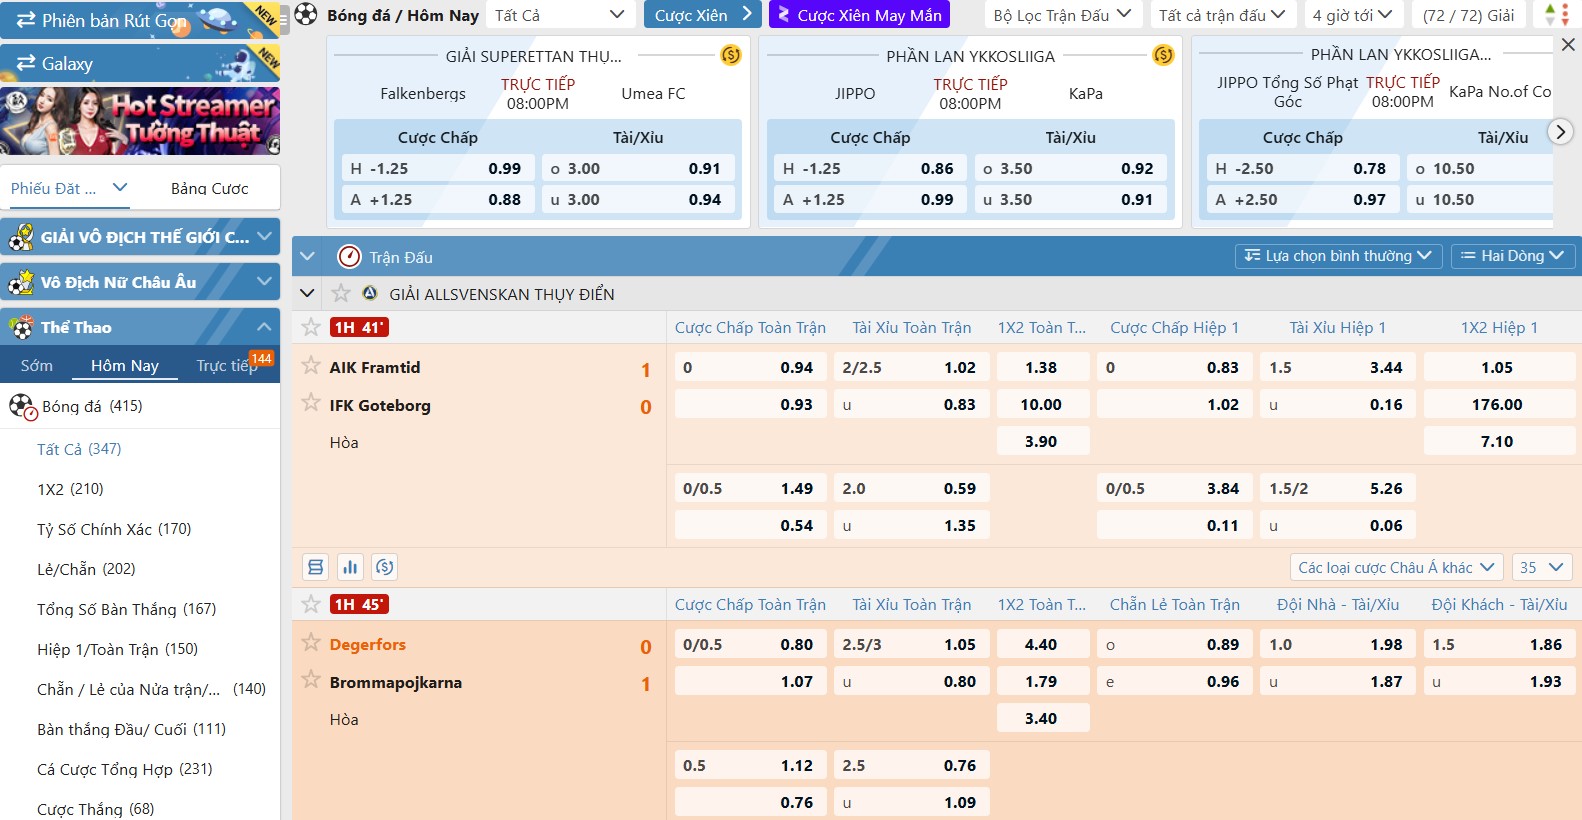Click the cash out dollar icon
Image resolution: width=1582 pixels, height=820 pixels.
384,568
